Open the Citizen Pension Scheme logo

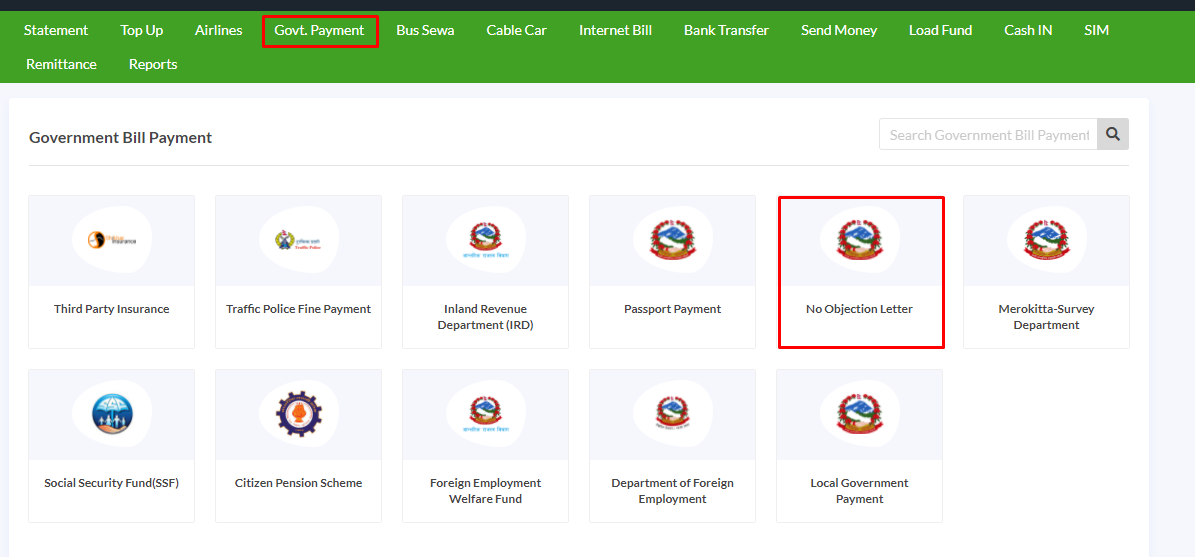tap(298, 414)
